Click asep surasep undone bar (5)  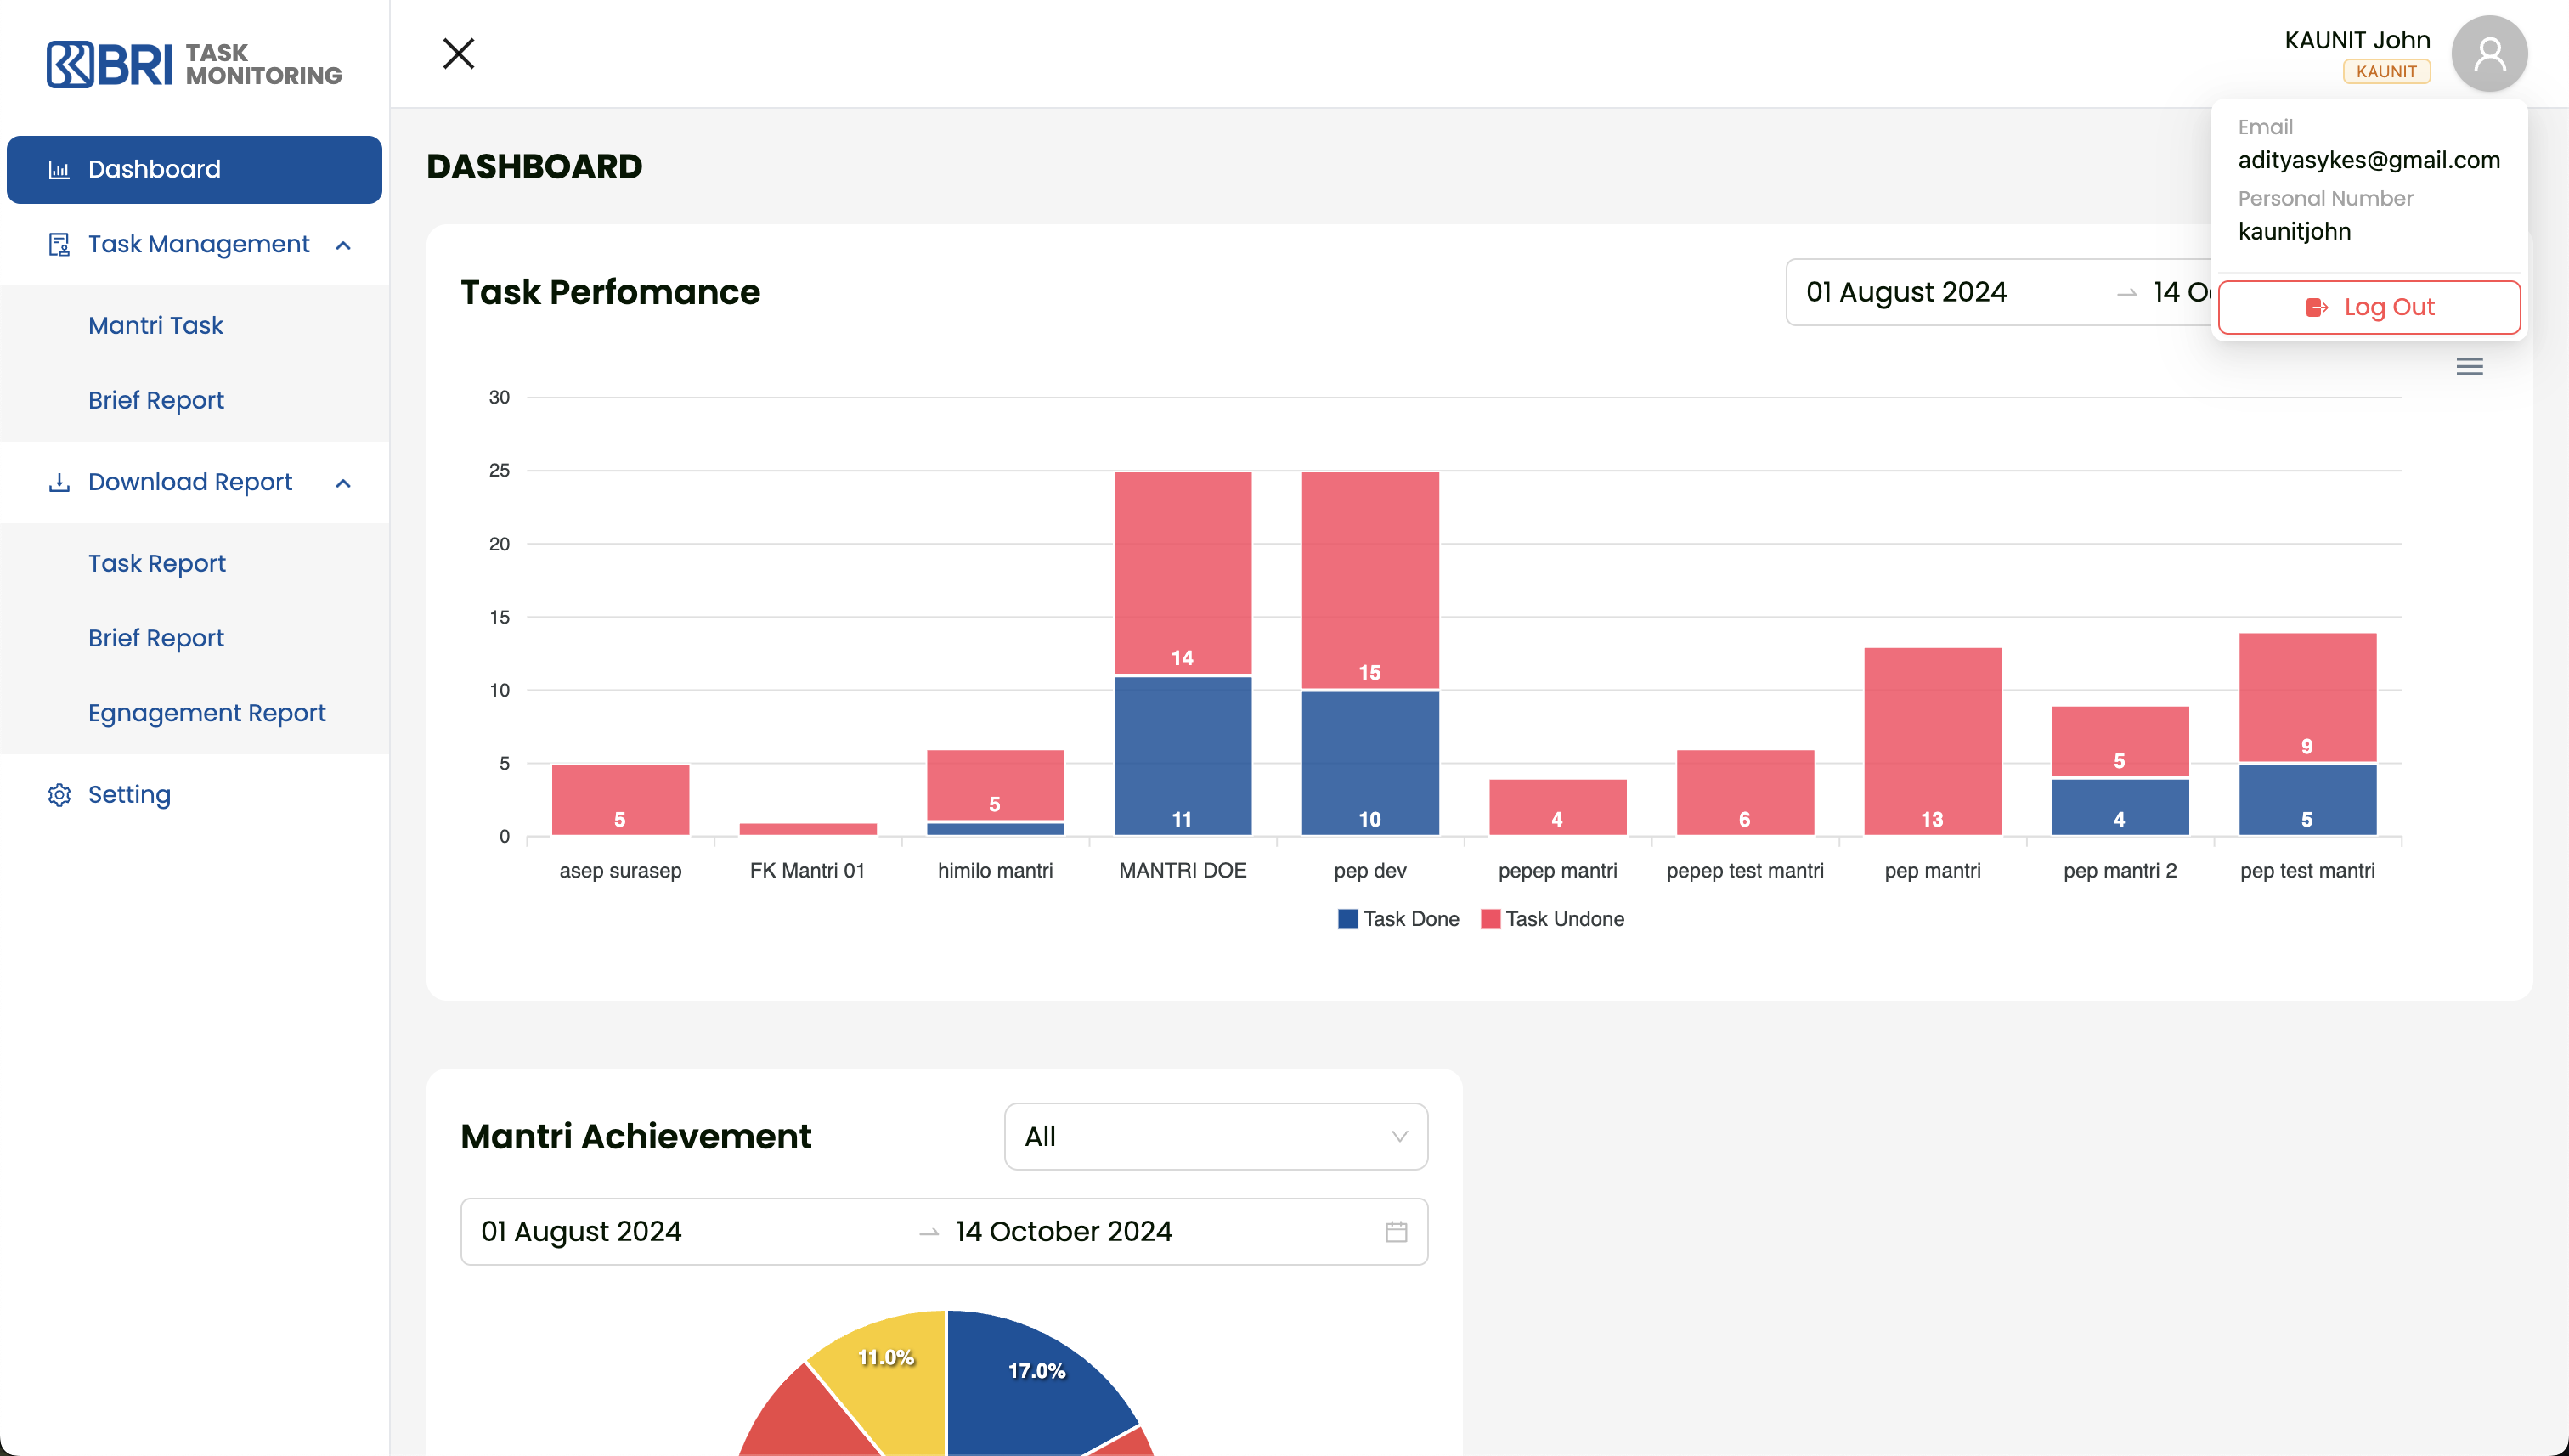pos(620,800)
